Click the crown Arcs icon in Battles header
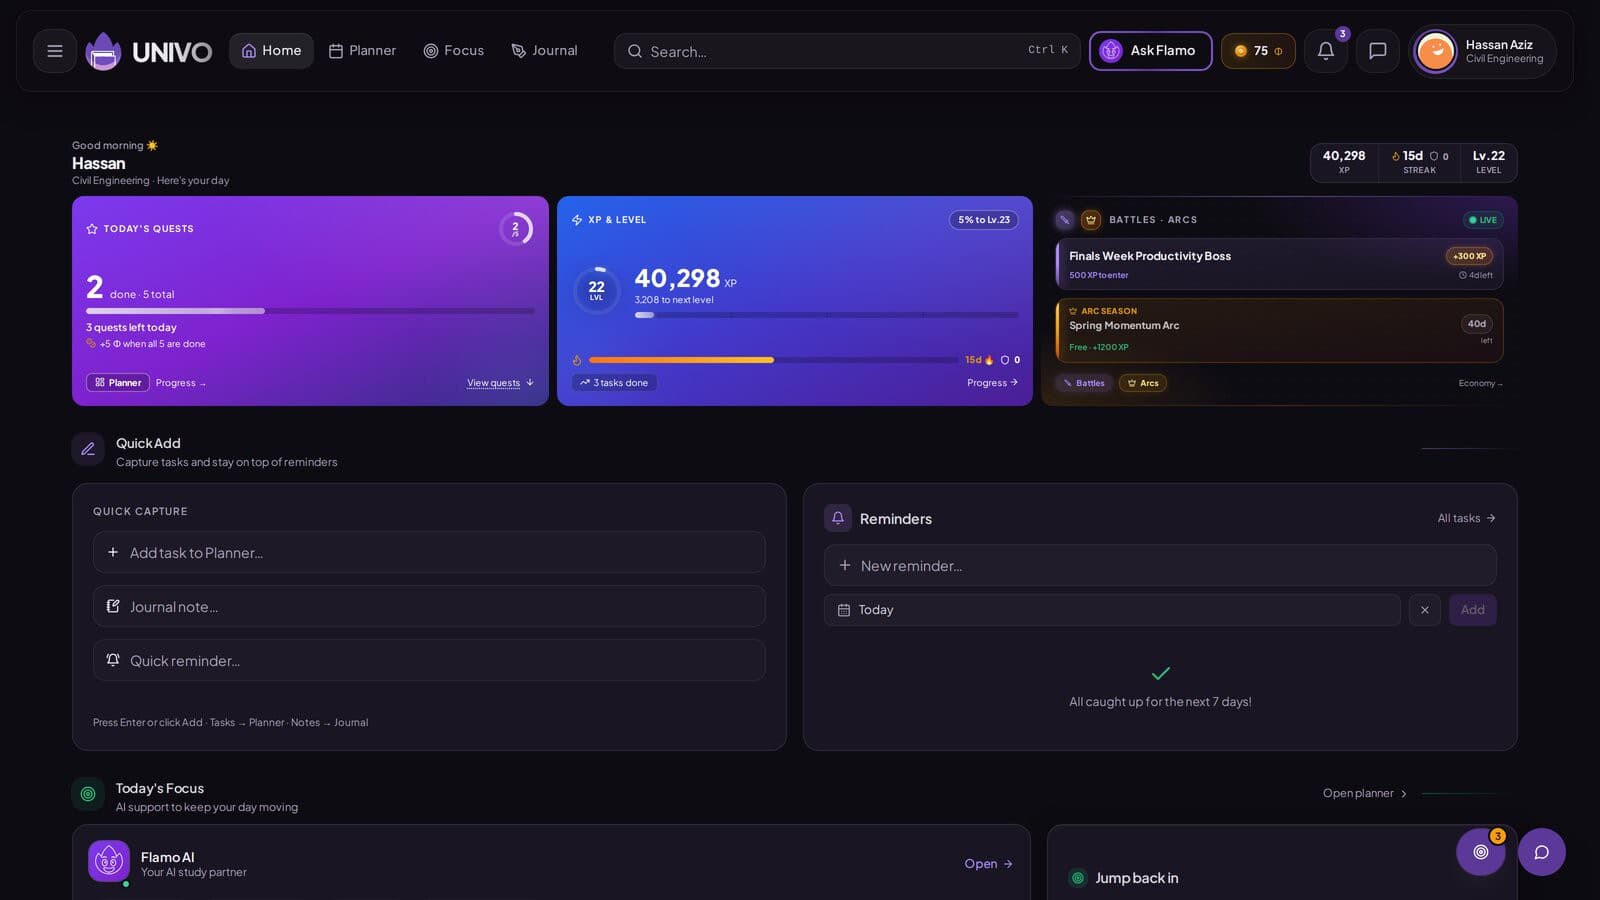The height and width of the screenshot is (900, 1600). coord(1091,219)
